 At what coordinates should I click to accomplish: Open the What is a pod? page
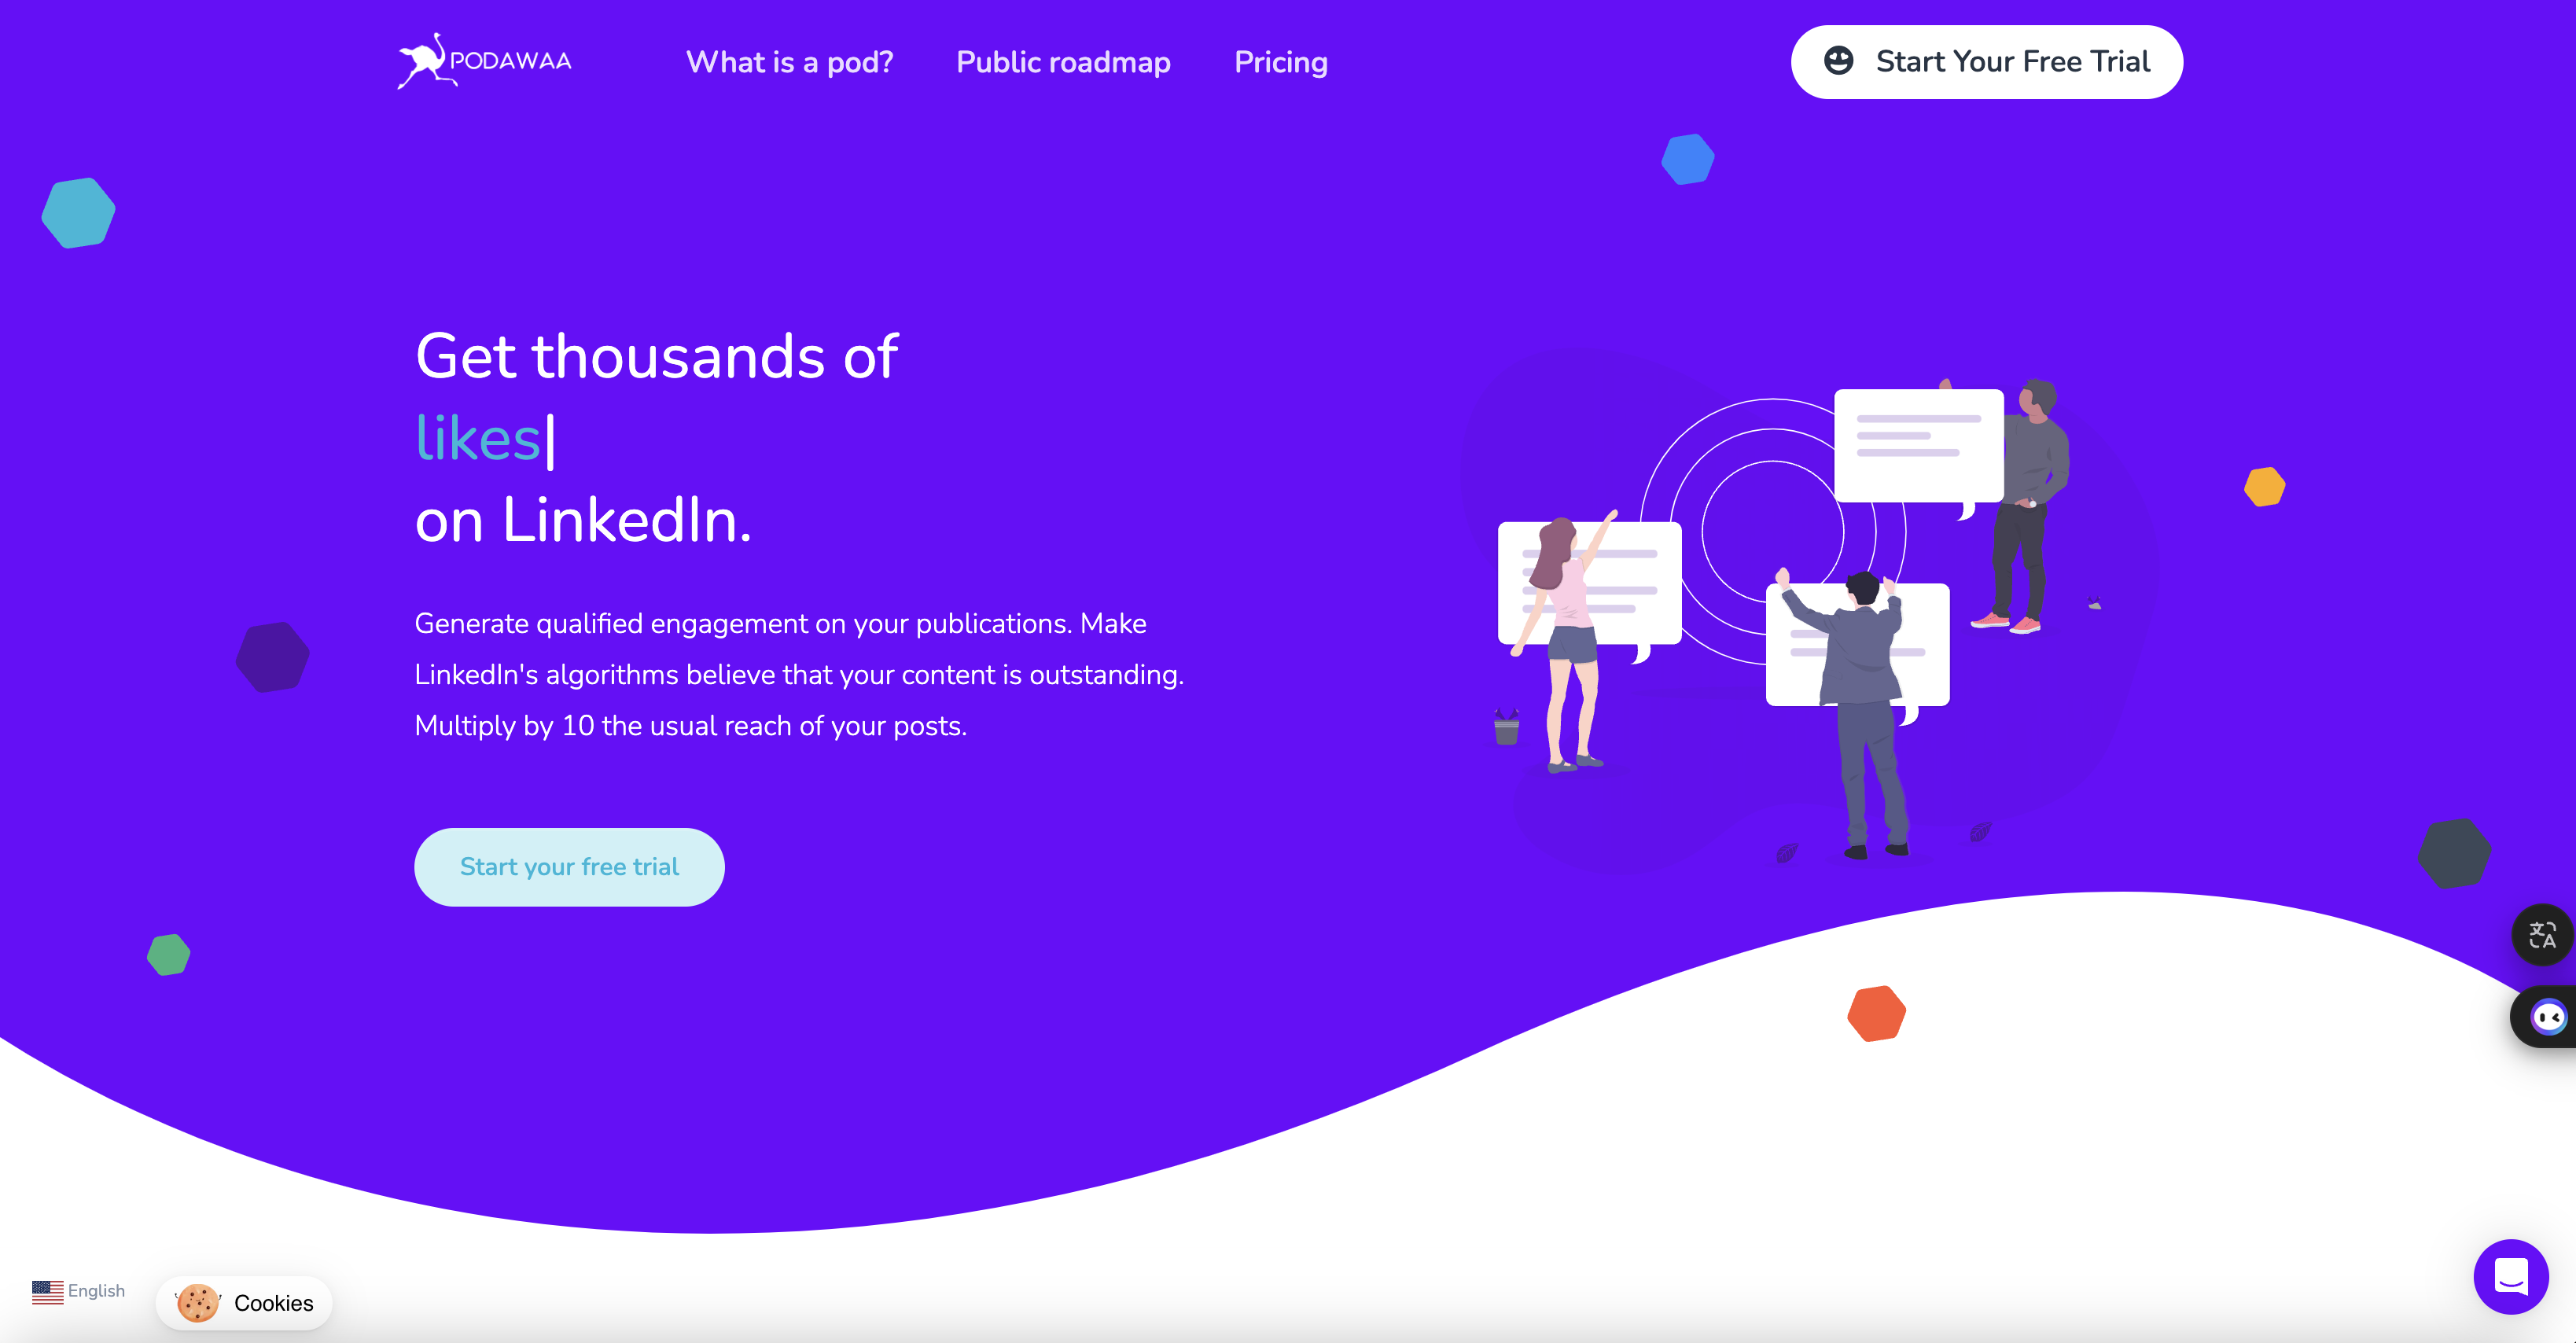[x=789, y=61]
